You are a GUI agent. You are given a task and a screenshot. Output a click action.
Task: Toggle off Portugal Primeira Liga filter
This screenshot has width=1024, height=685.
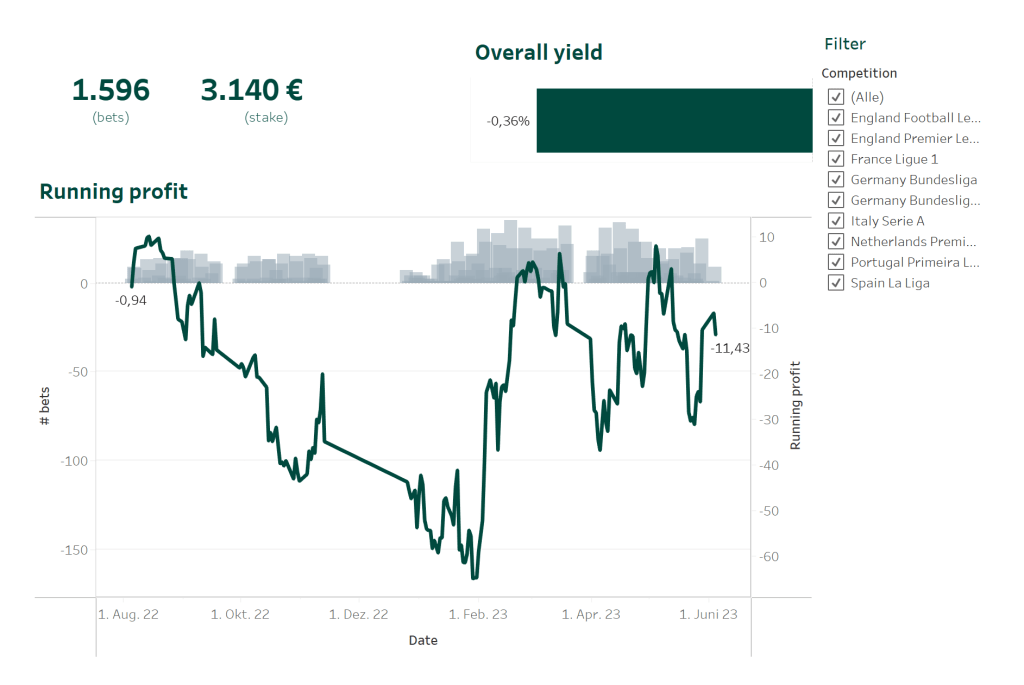click(x=836, y=262)
